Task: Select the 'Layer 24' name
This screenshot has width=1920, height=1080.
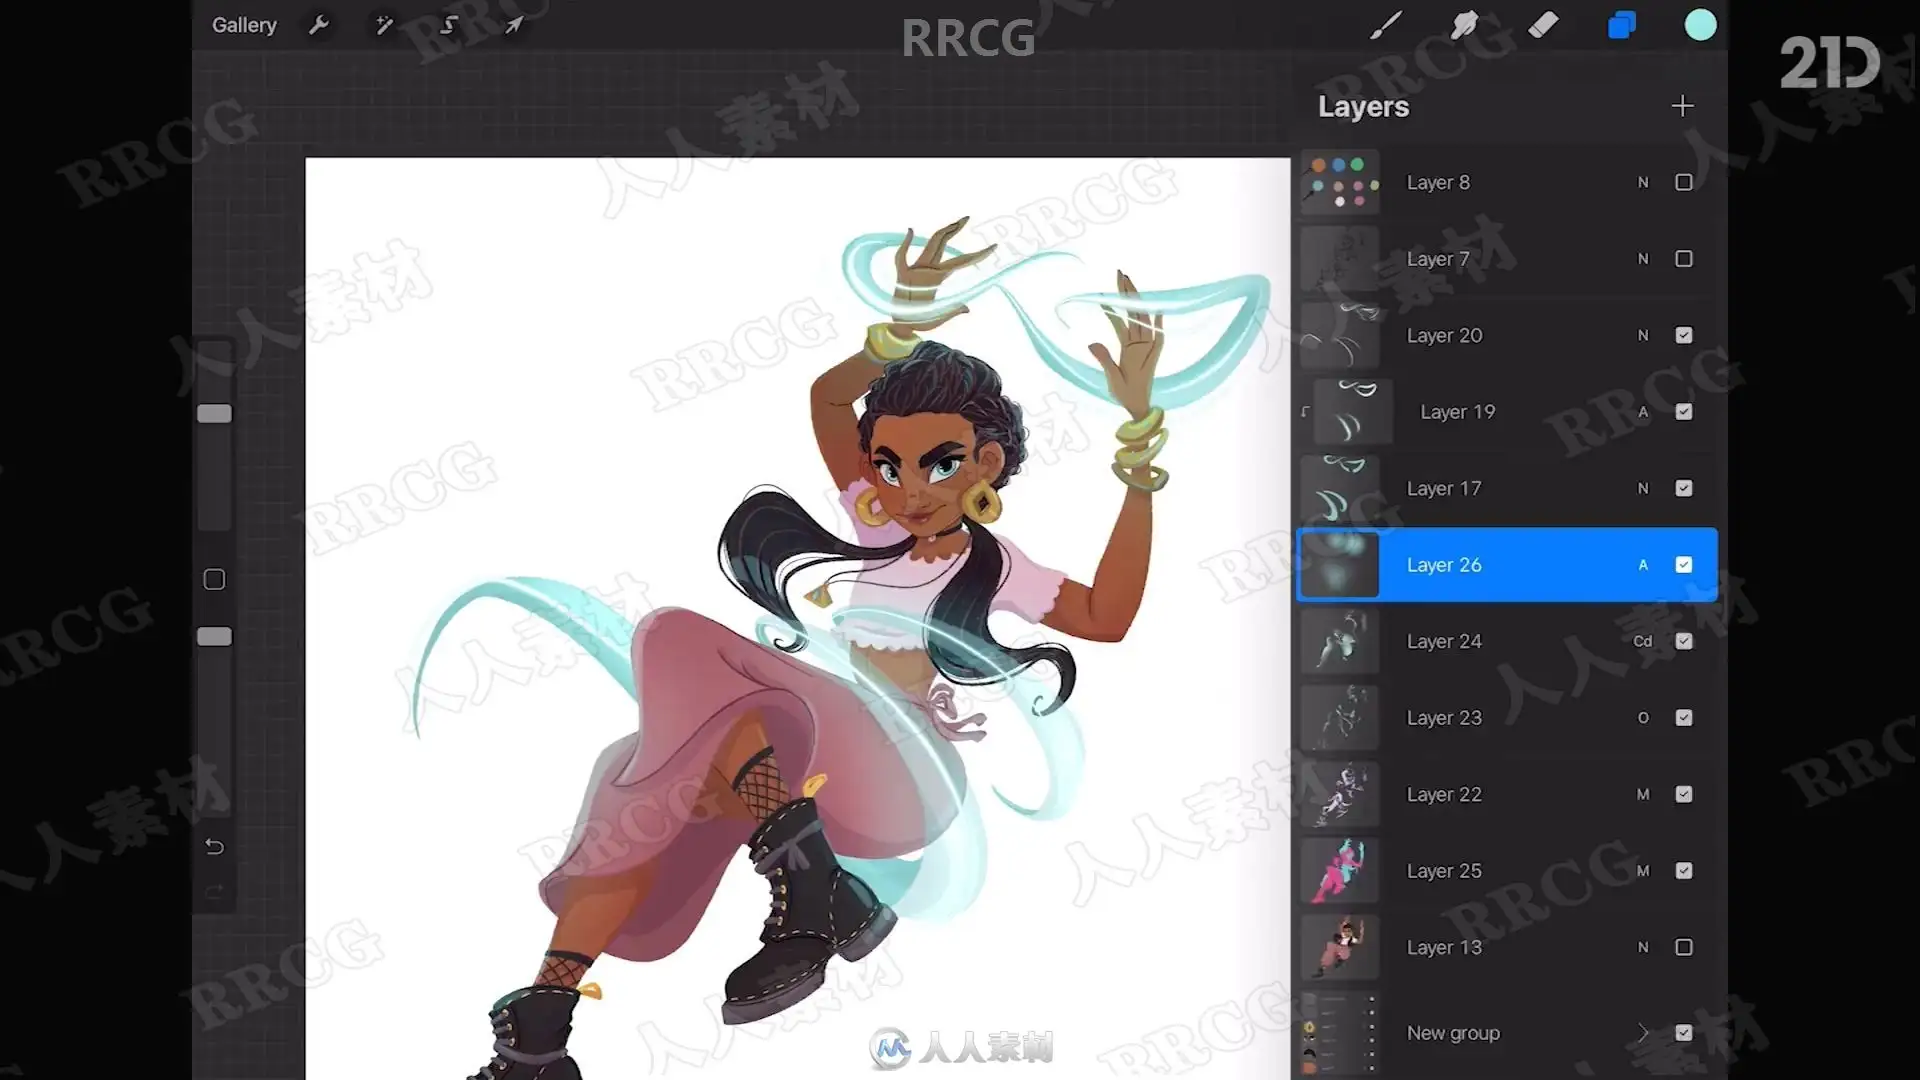Action: pyautogui.click(x=1444, y=641)
